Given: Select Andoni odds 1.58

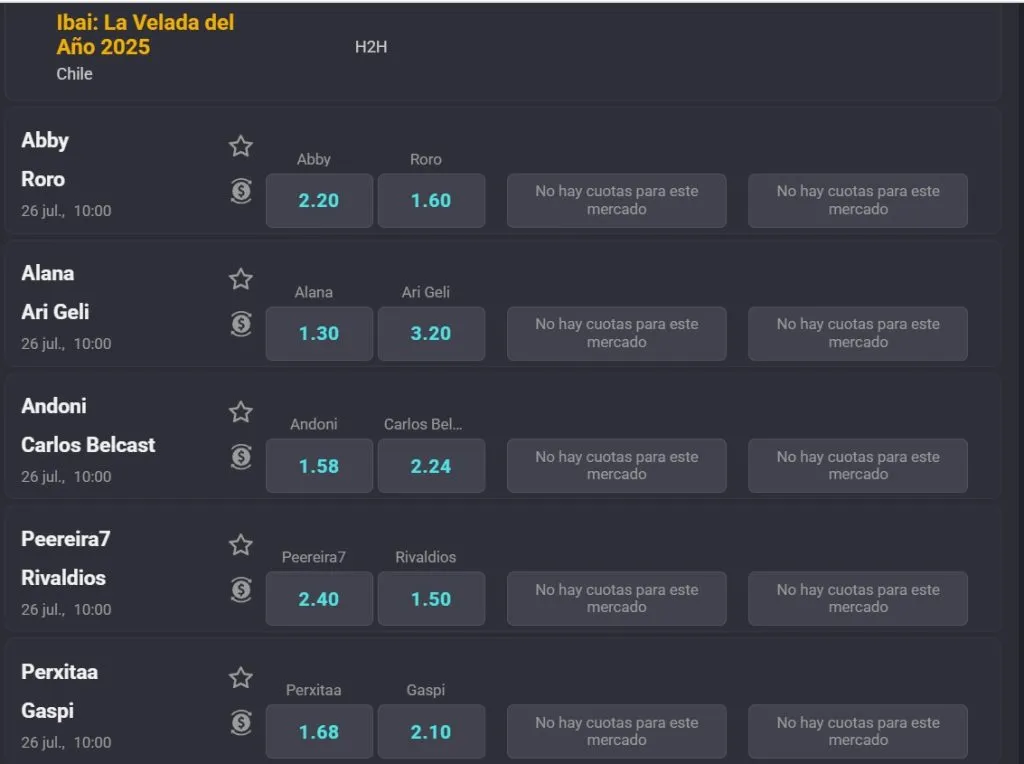Looking at the screenshot, I should pos(319,466).
